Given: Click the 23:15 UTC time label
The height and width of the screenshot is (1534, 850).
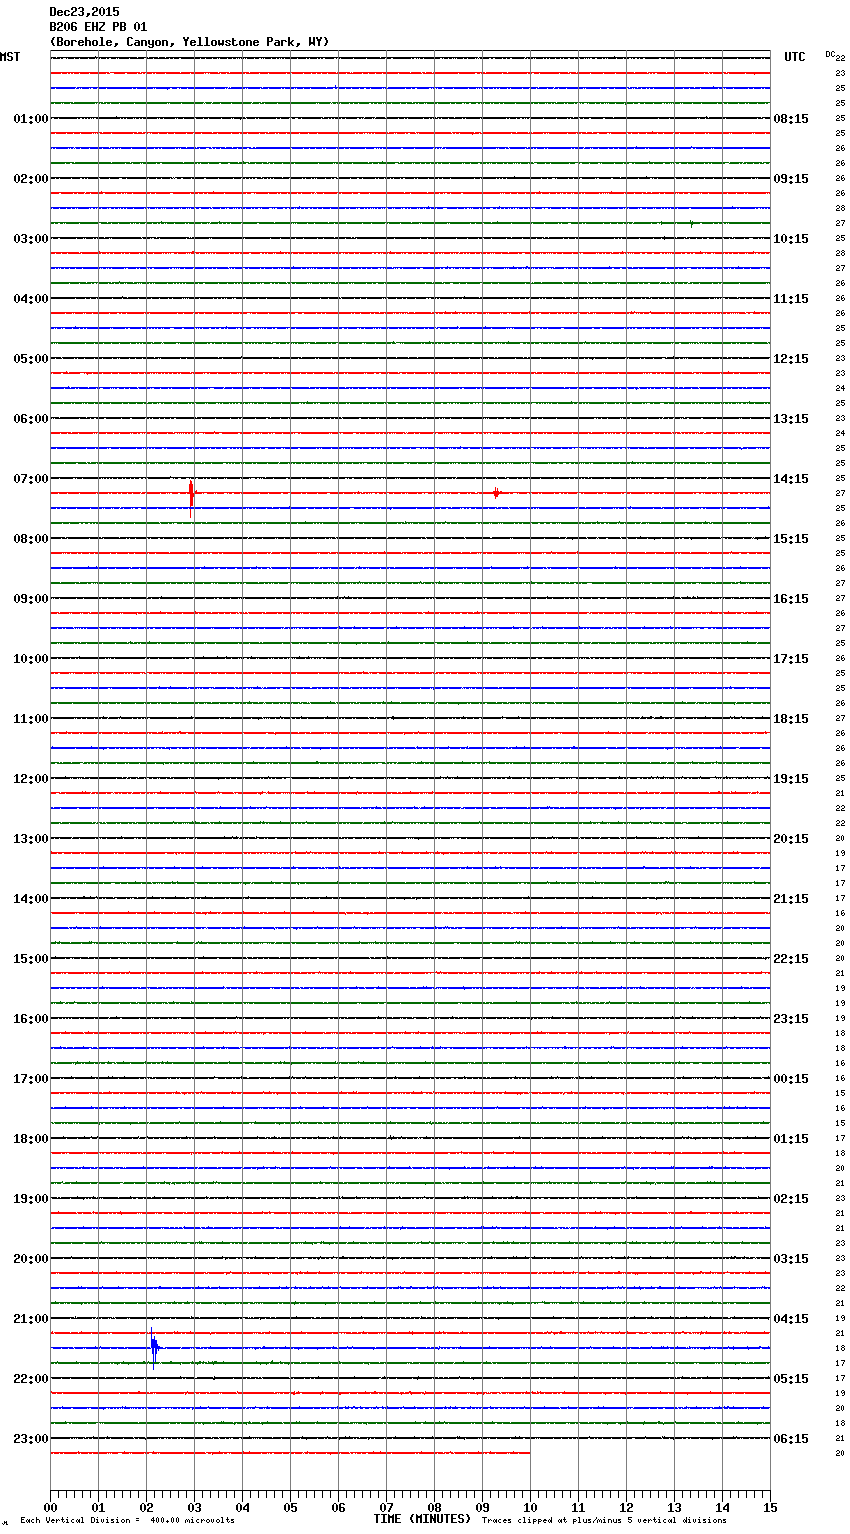Looking at the screenshot, I should point(791,1019).
